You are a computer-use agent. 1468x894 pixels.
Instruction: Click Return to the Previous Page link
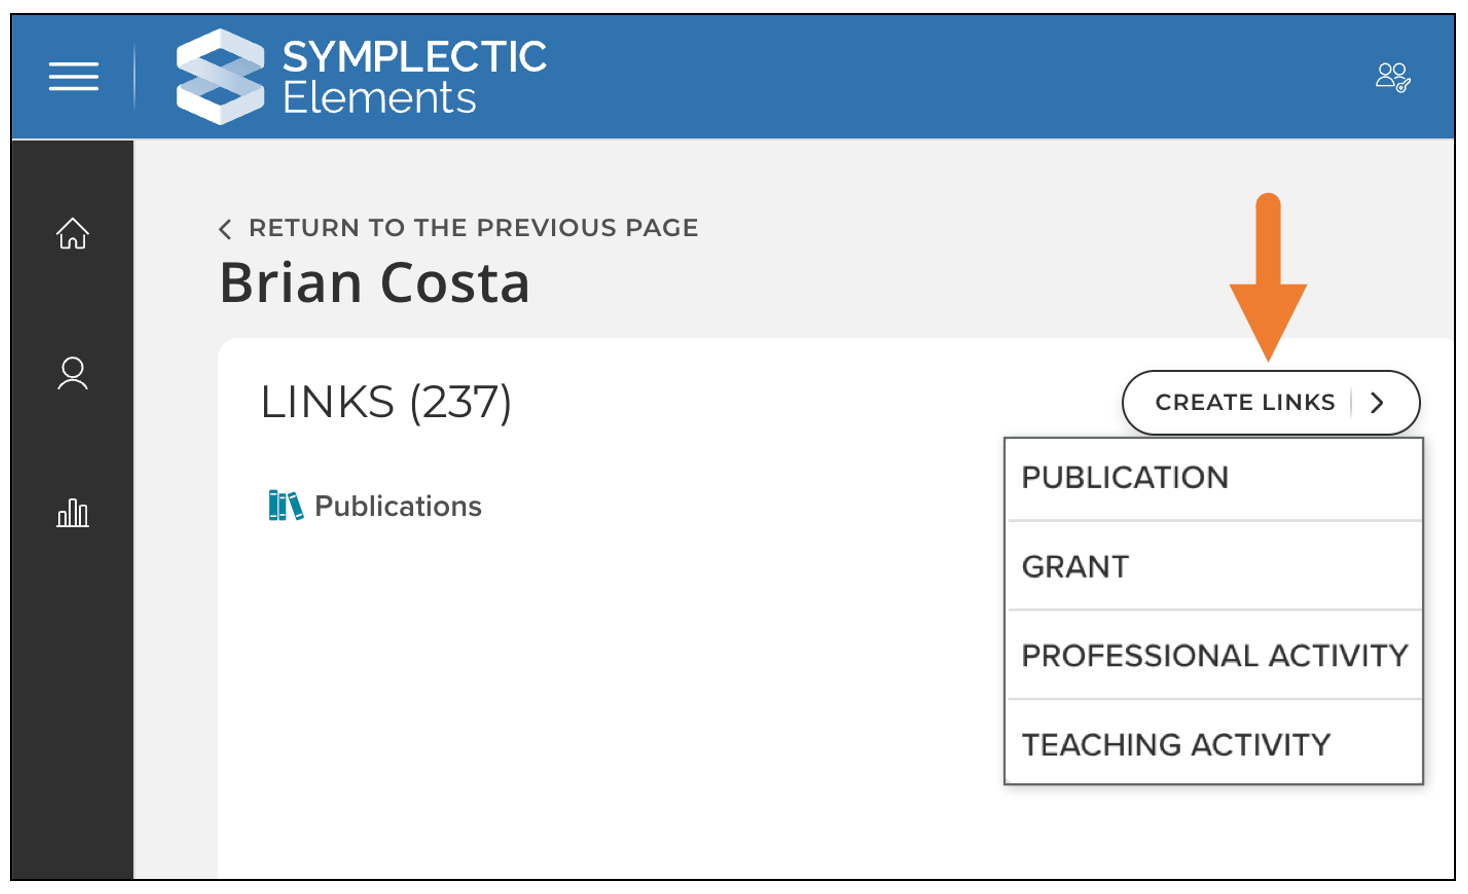(x=473, y=228)
